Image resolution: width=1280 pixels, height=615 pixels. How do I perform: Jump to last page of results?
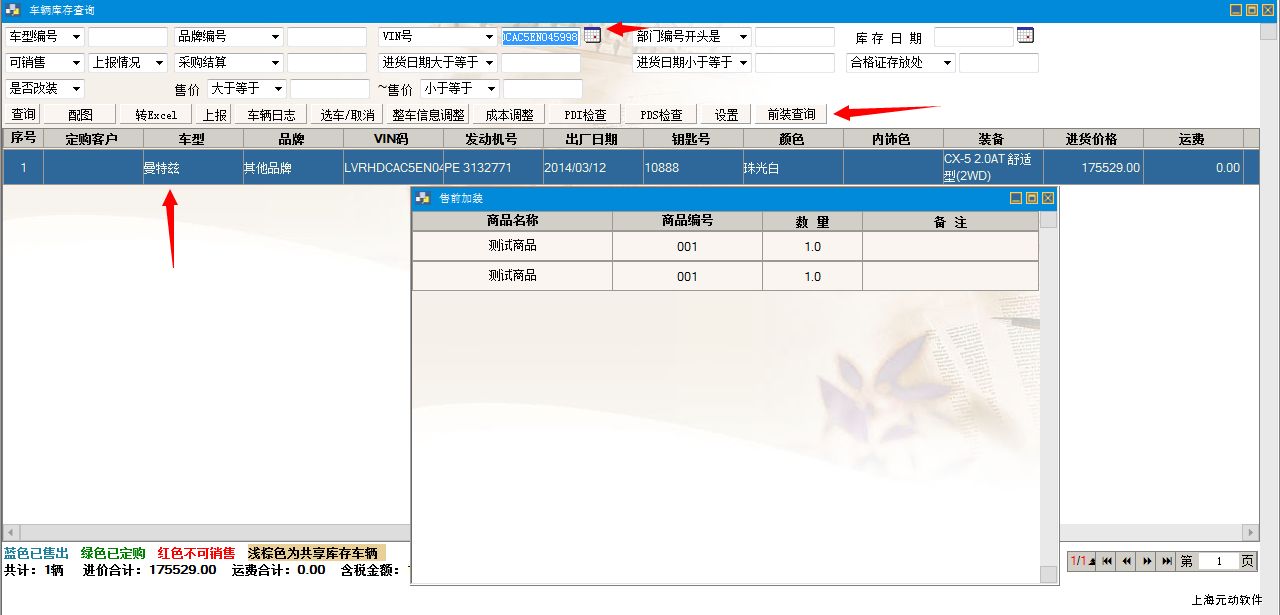coord(1166,562)
